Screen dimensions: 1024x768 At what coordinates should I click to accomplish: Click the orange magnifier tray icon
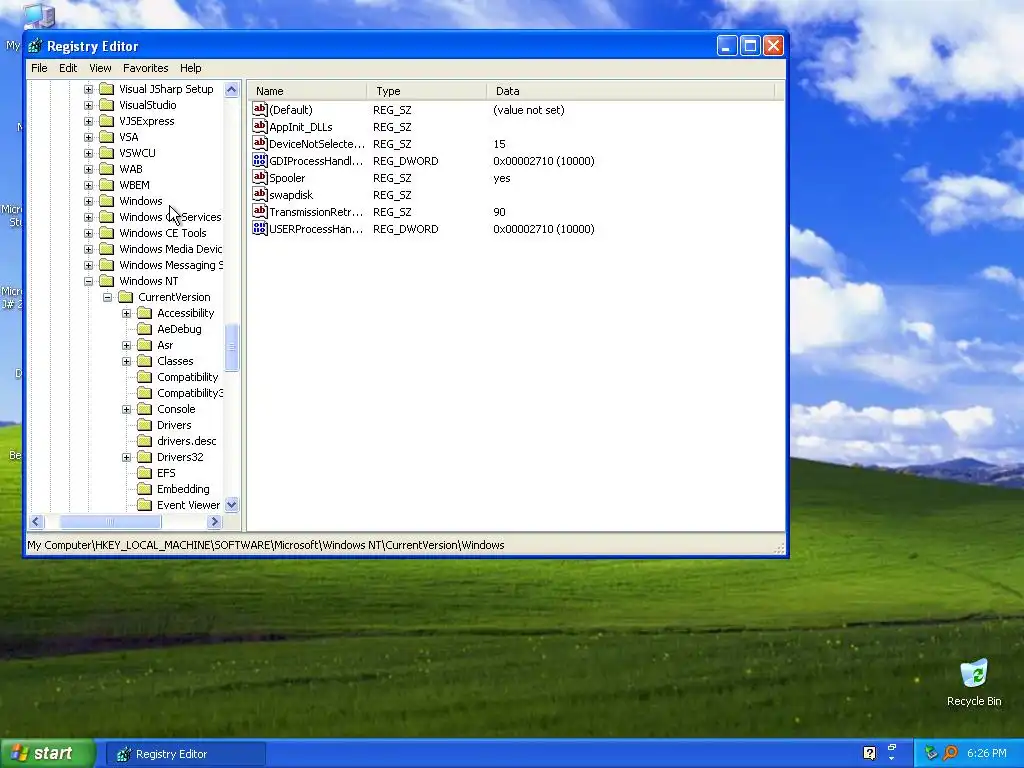coord(950,753)
